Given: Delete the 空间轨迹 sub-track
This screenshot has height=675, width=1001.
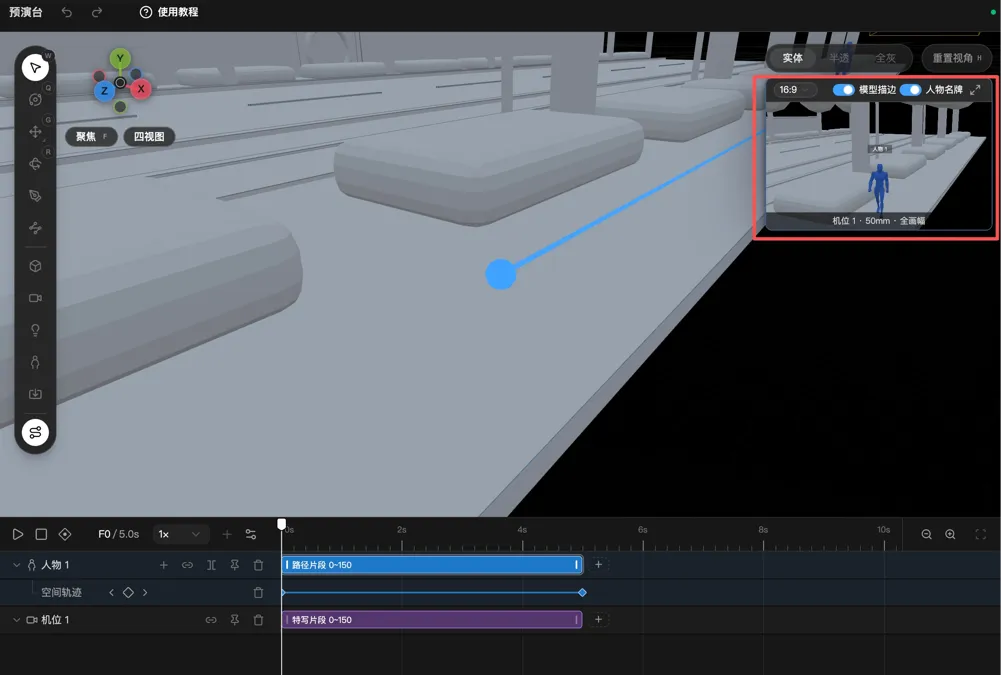Looking at the screenshot, I should click(258, 593).
